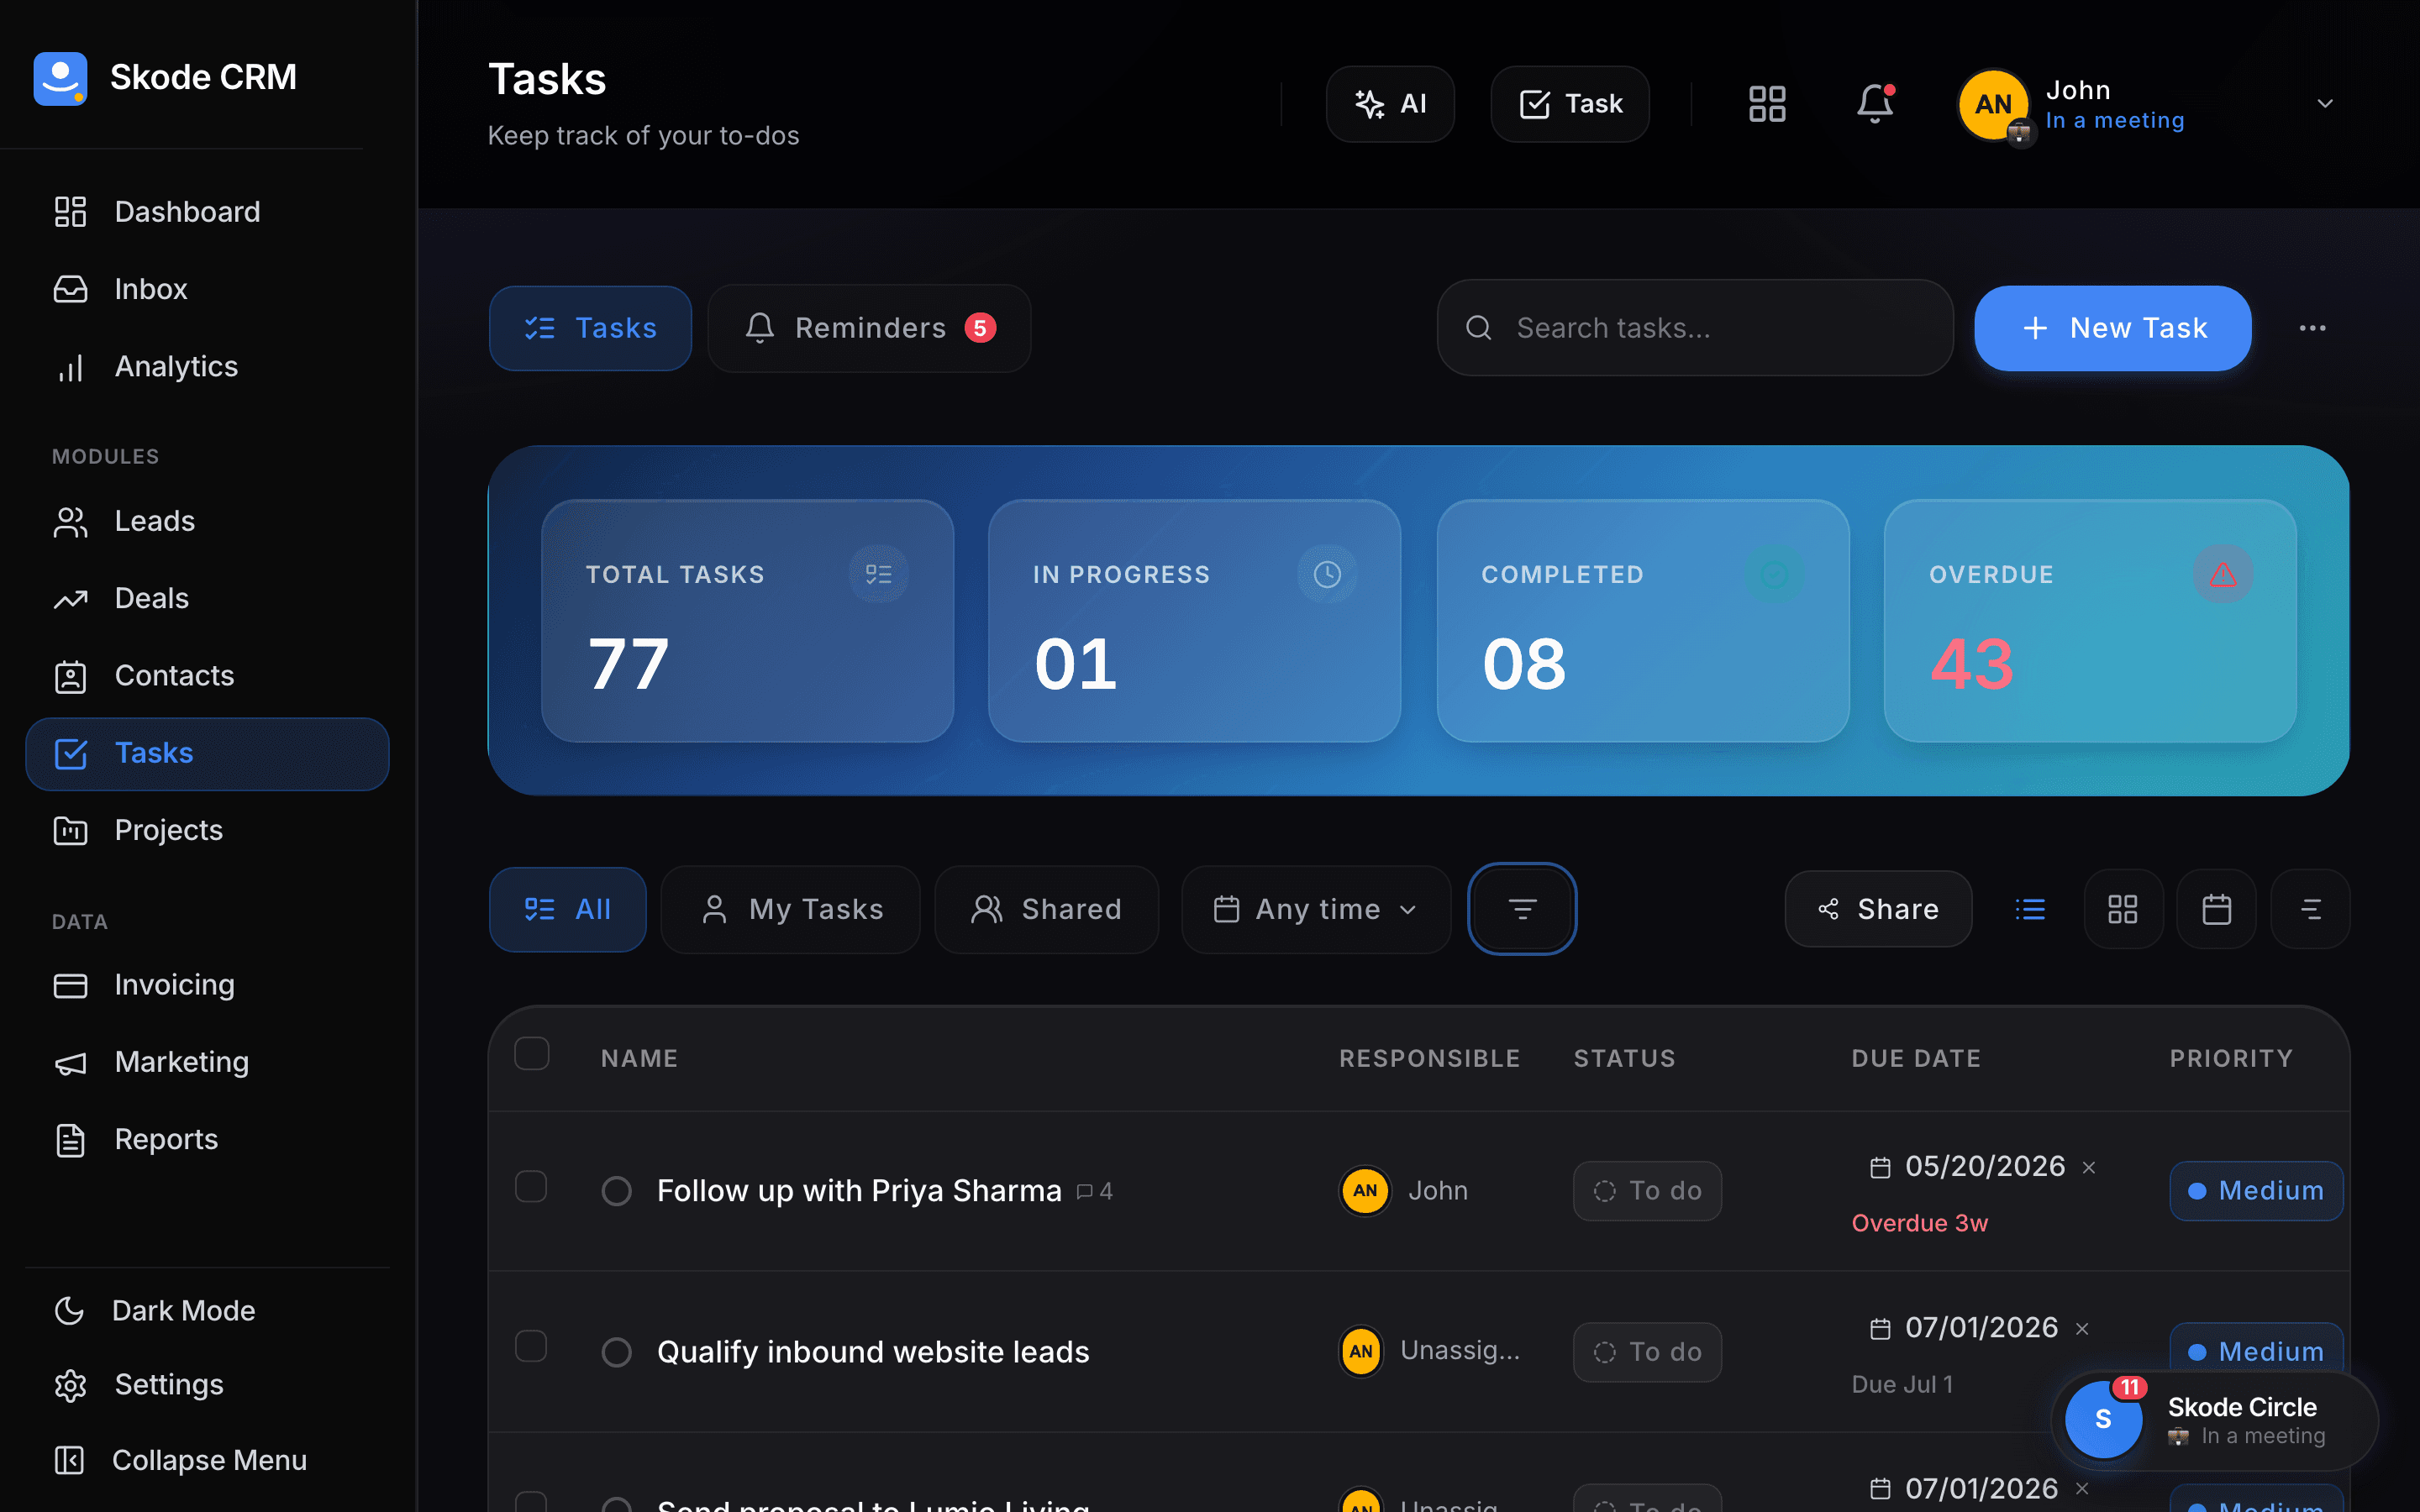Viewport: 2420px width, 1512px height.
Task: Click the calendar icon beside 07/01/2026 in Qualify row
Action: [x=1880, y=1328]
